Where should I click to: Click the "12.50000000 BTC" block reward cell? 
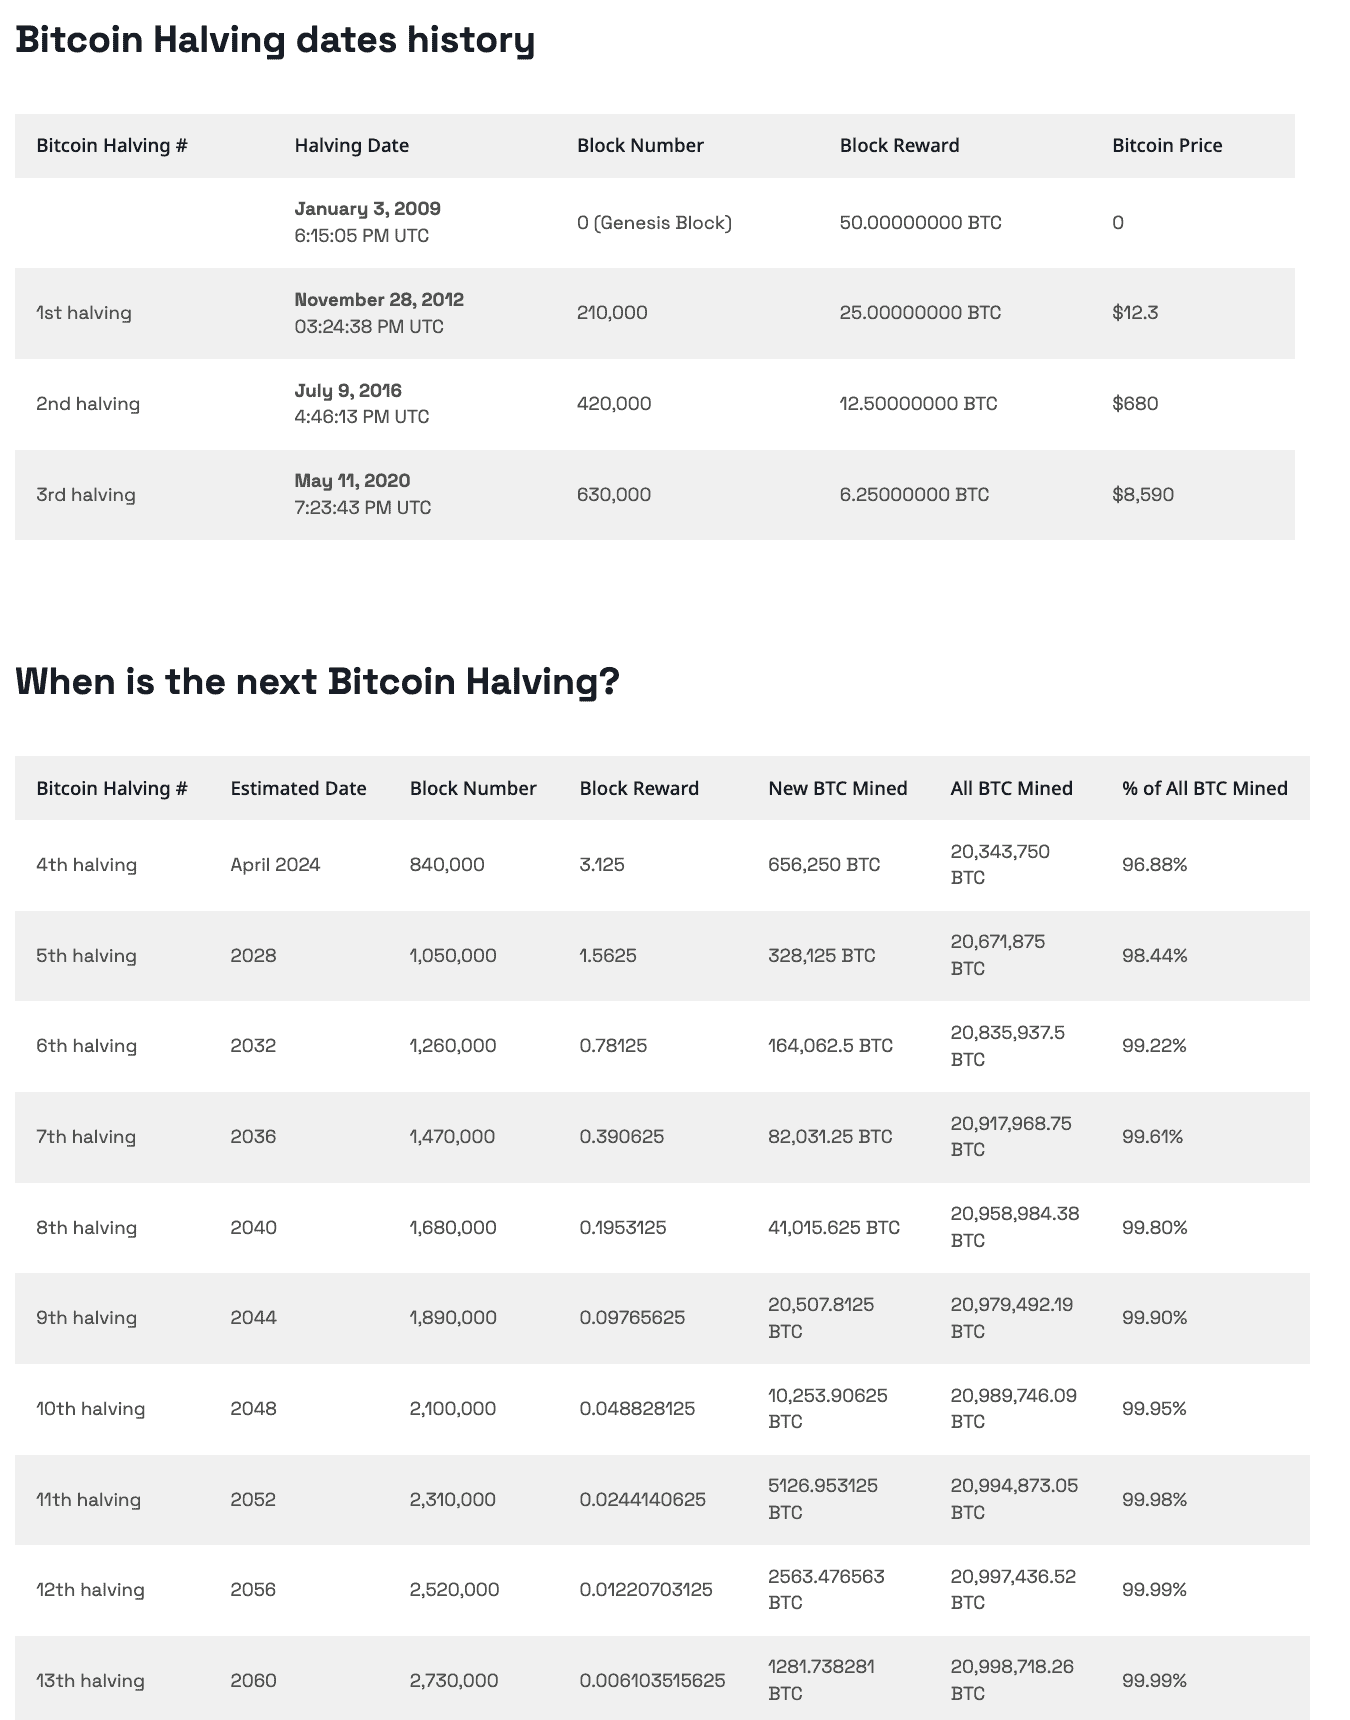click(x=918, y=404)
